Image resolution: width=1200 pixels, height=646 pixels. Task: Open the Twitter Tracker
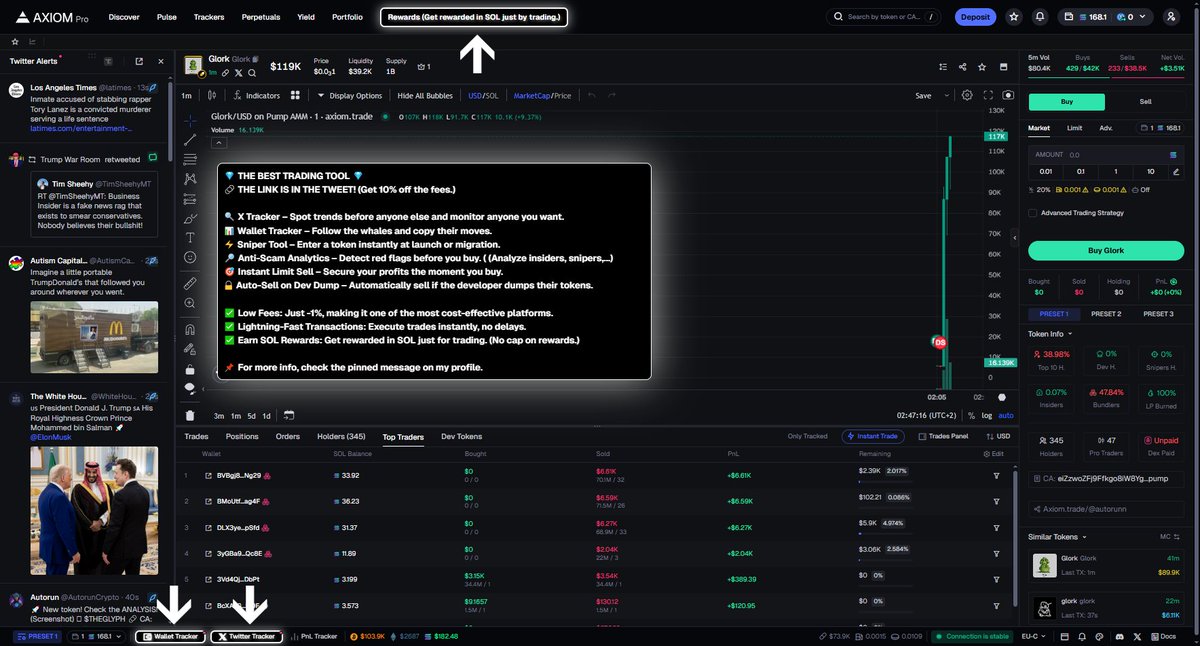(246, 636)
